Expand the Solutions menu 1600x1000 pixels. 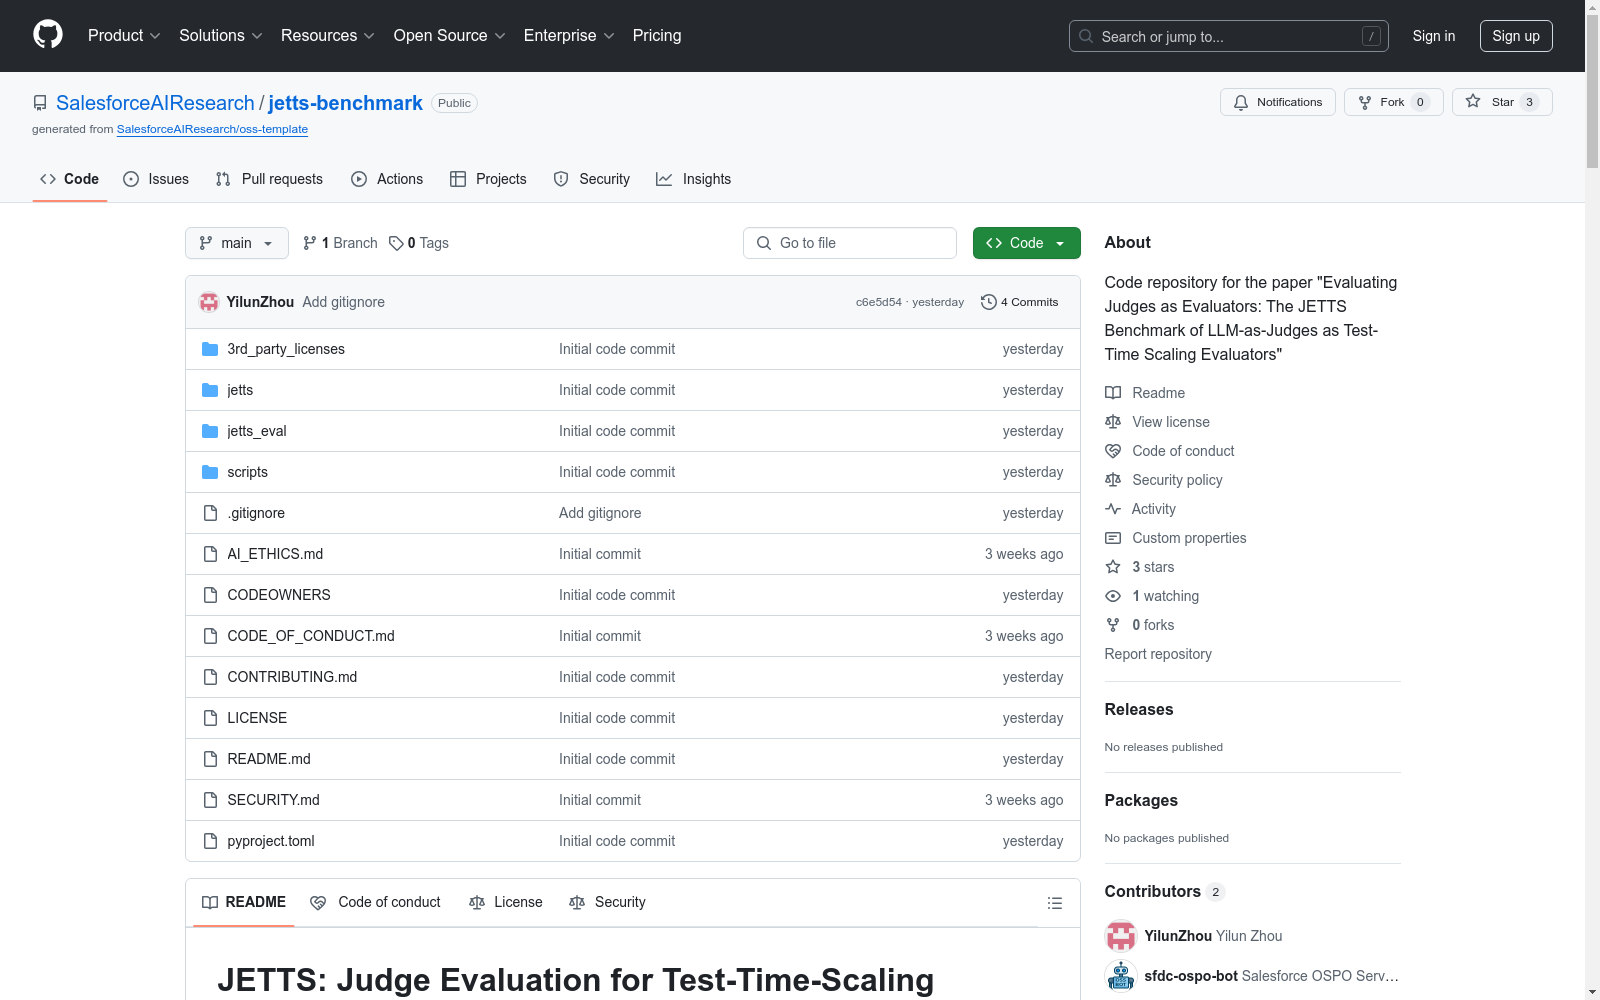point(221,35)
